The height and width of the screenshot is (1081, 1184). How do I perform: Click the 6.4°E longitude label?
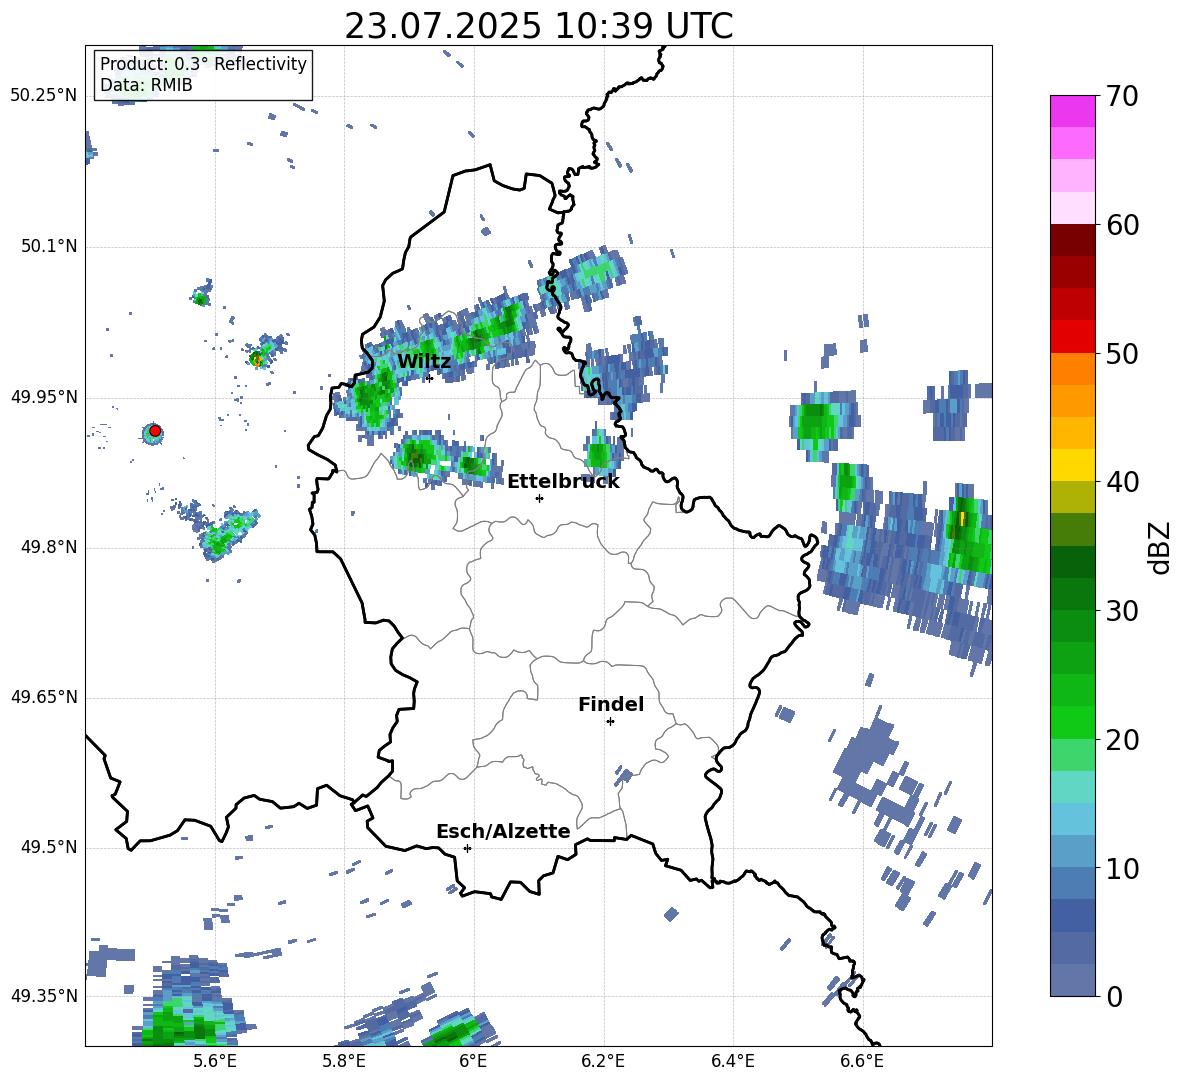733,1061
